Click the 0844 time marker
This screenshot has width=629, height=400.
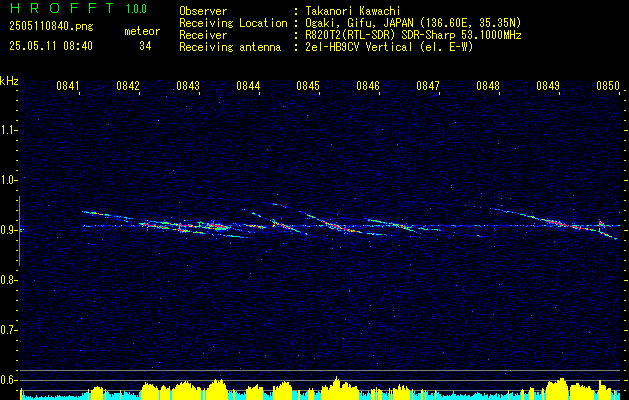[248, 86]
